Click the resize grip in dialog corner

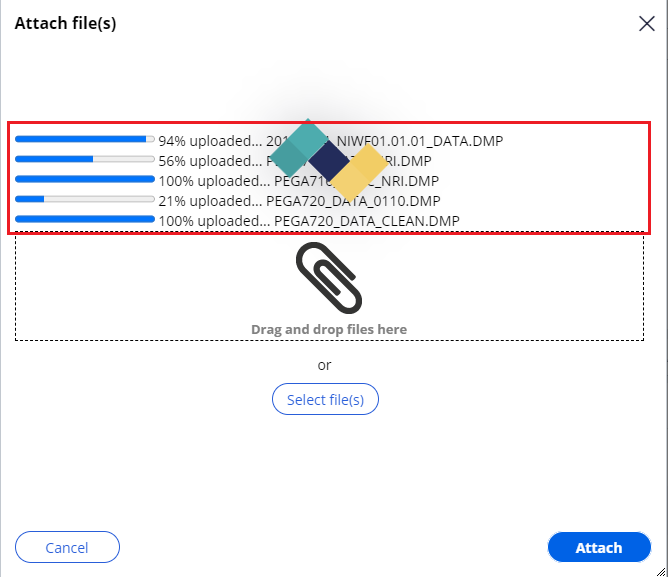click(x=661, y=571)
